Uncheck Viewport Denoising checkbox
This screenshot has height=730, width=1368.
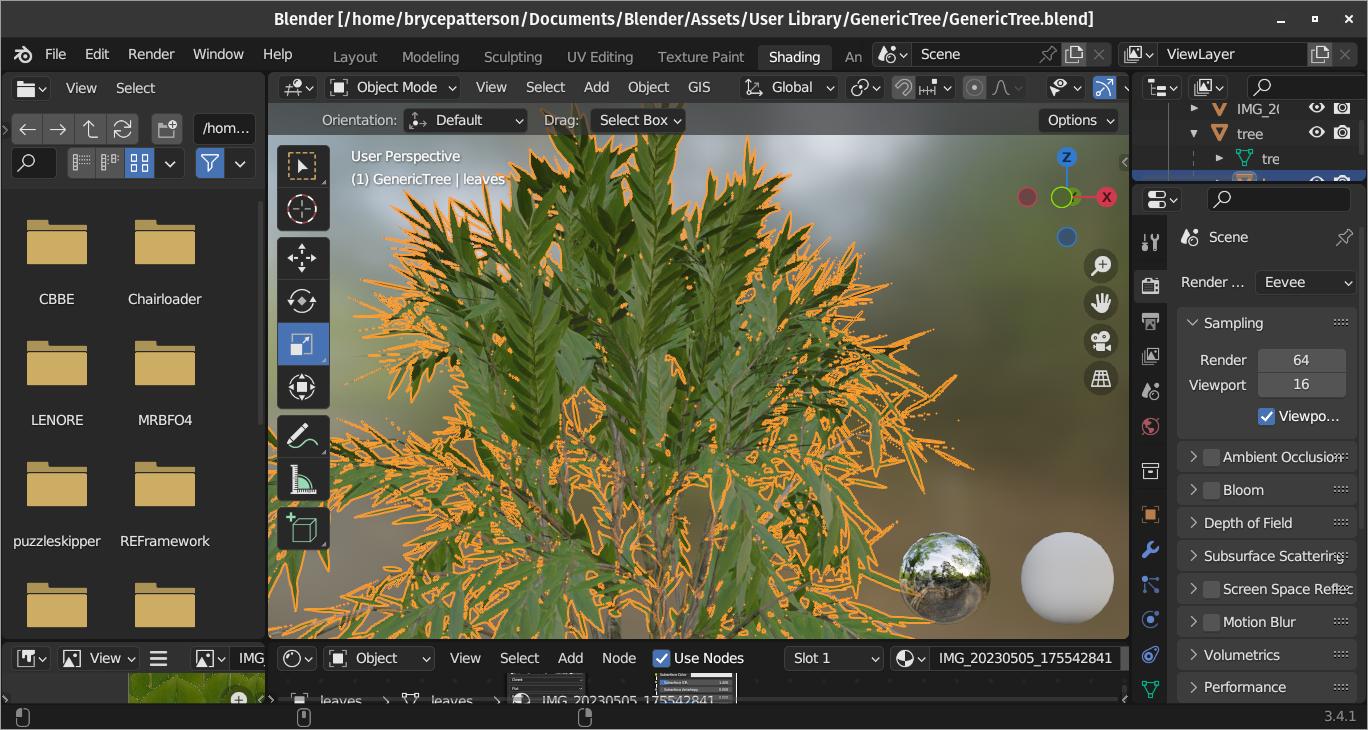click(1266, 416)
